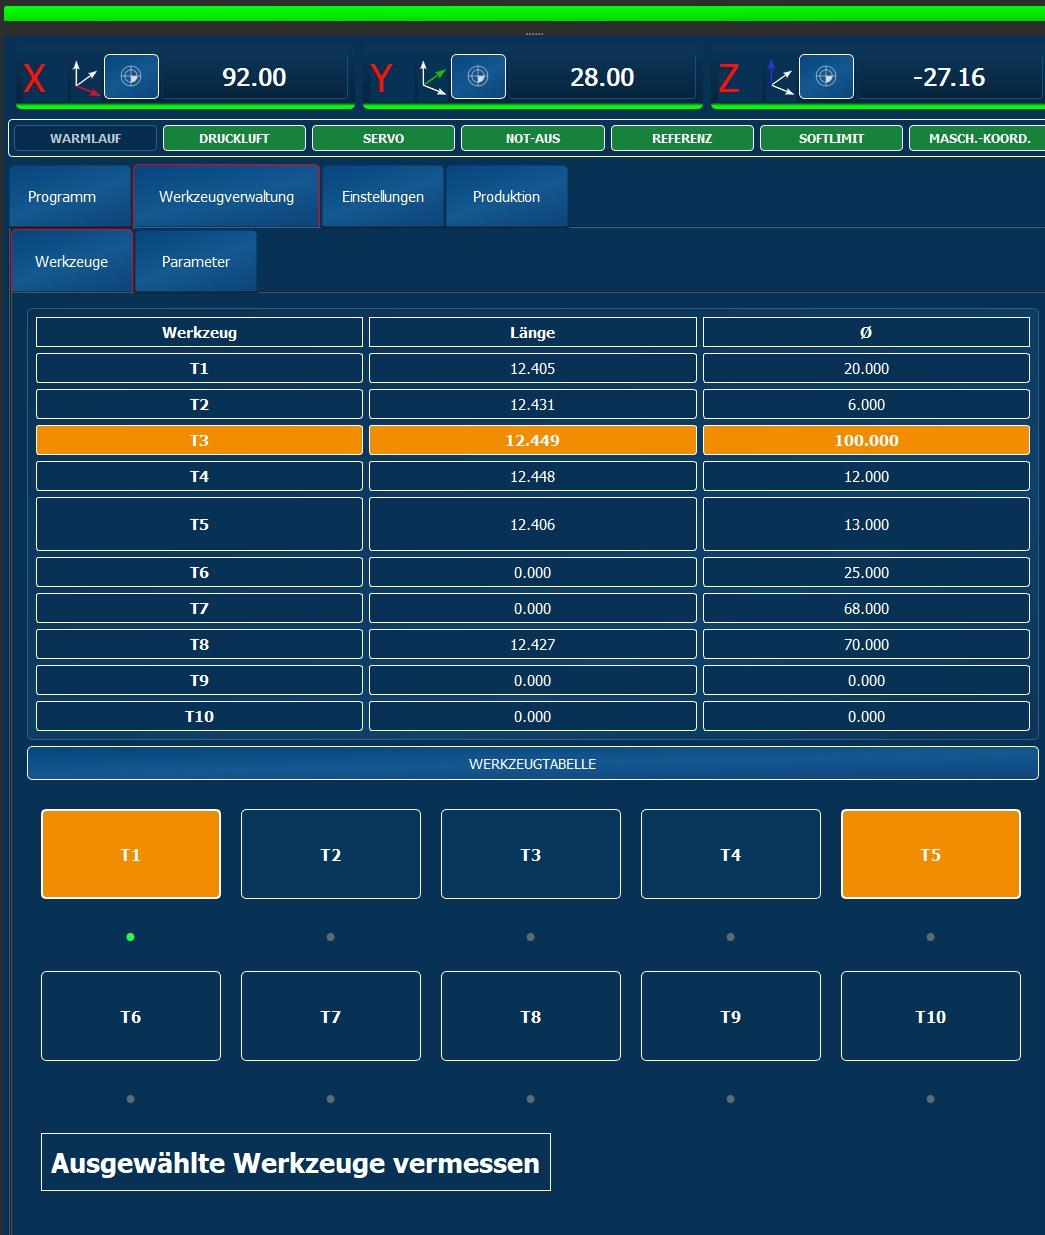Switch to the Parameter sub-tab
The image size is (1045, 1235).
point(196,261)
